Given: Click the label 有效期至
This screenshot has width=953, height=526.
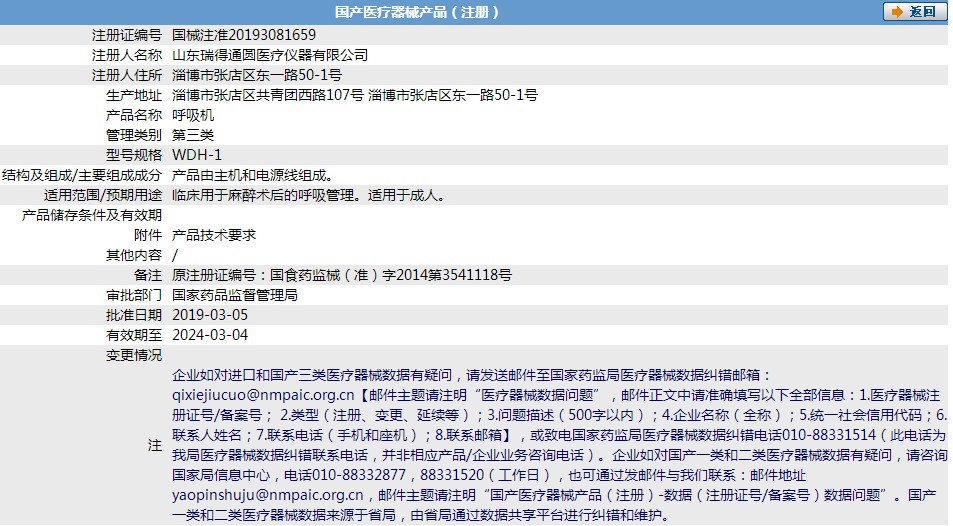Looking at the screenshot, I should pos(134,336).
